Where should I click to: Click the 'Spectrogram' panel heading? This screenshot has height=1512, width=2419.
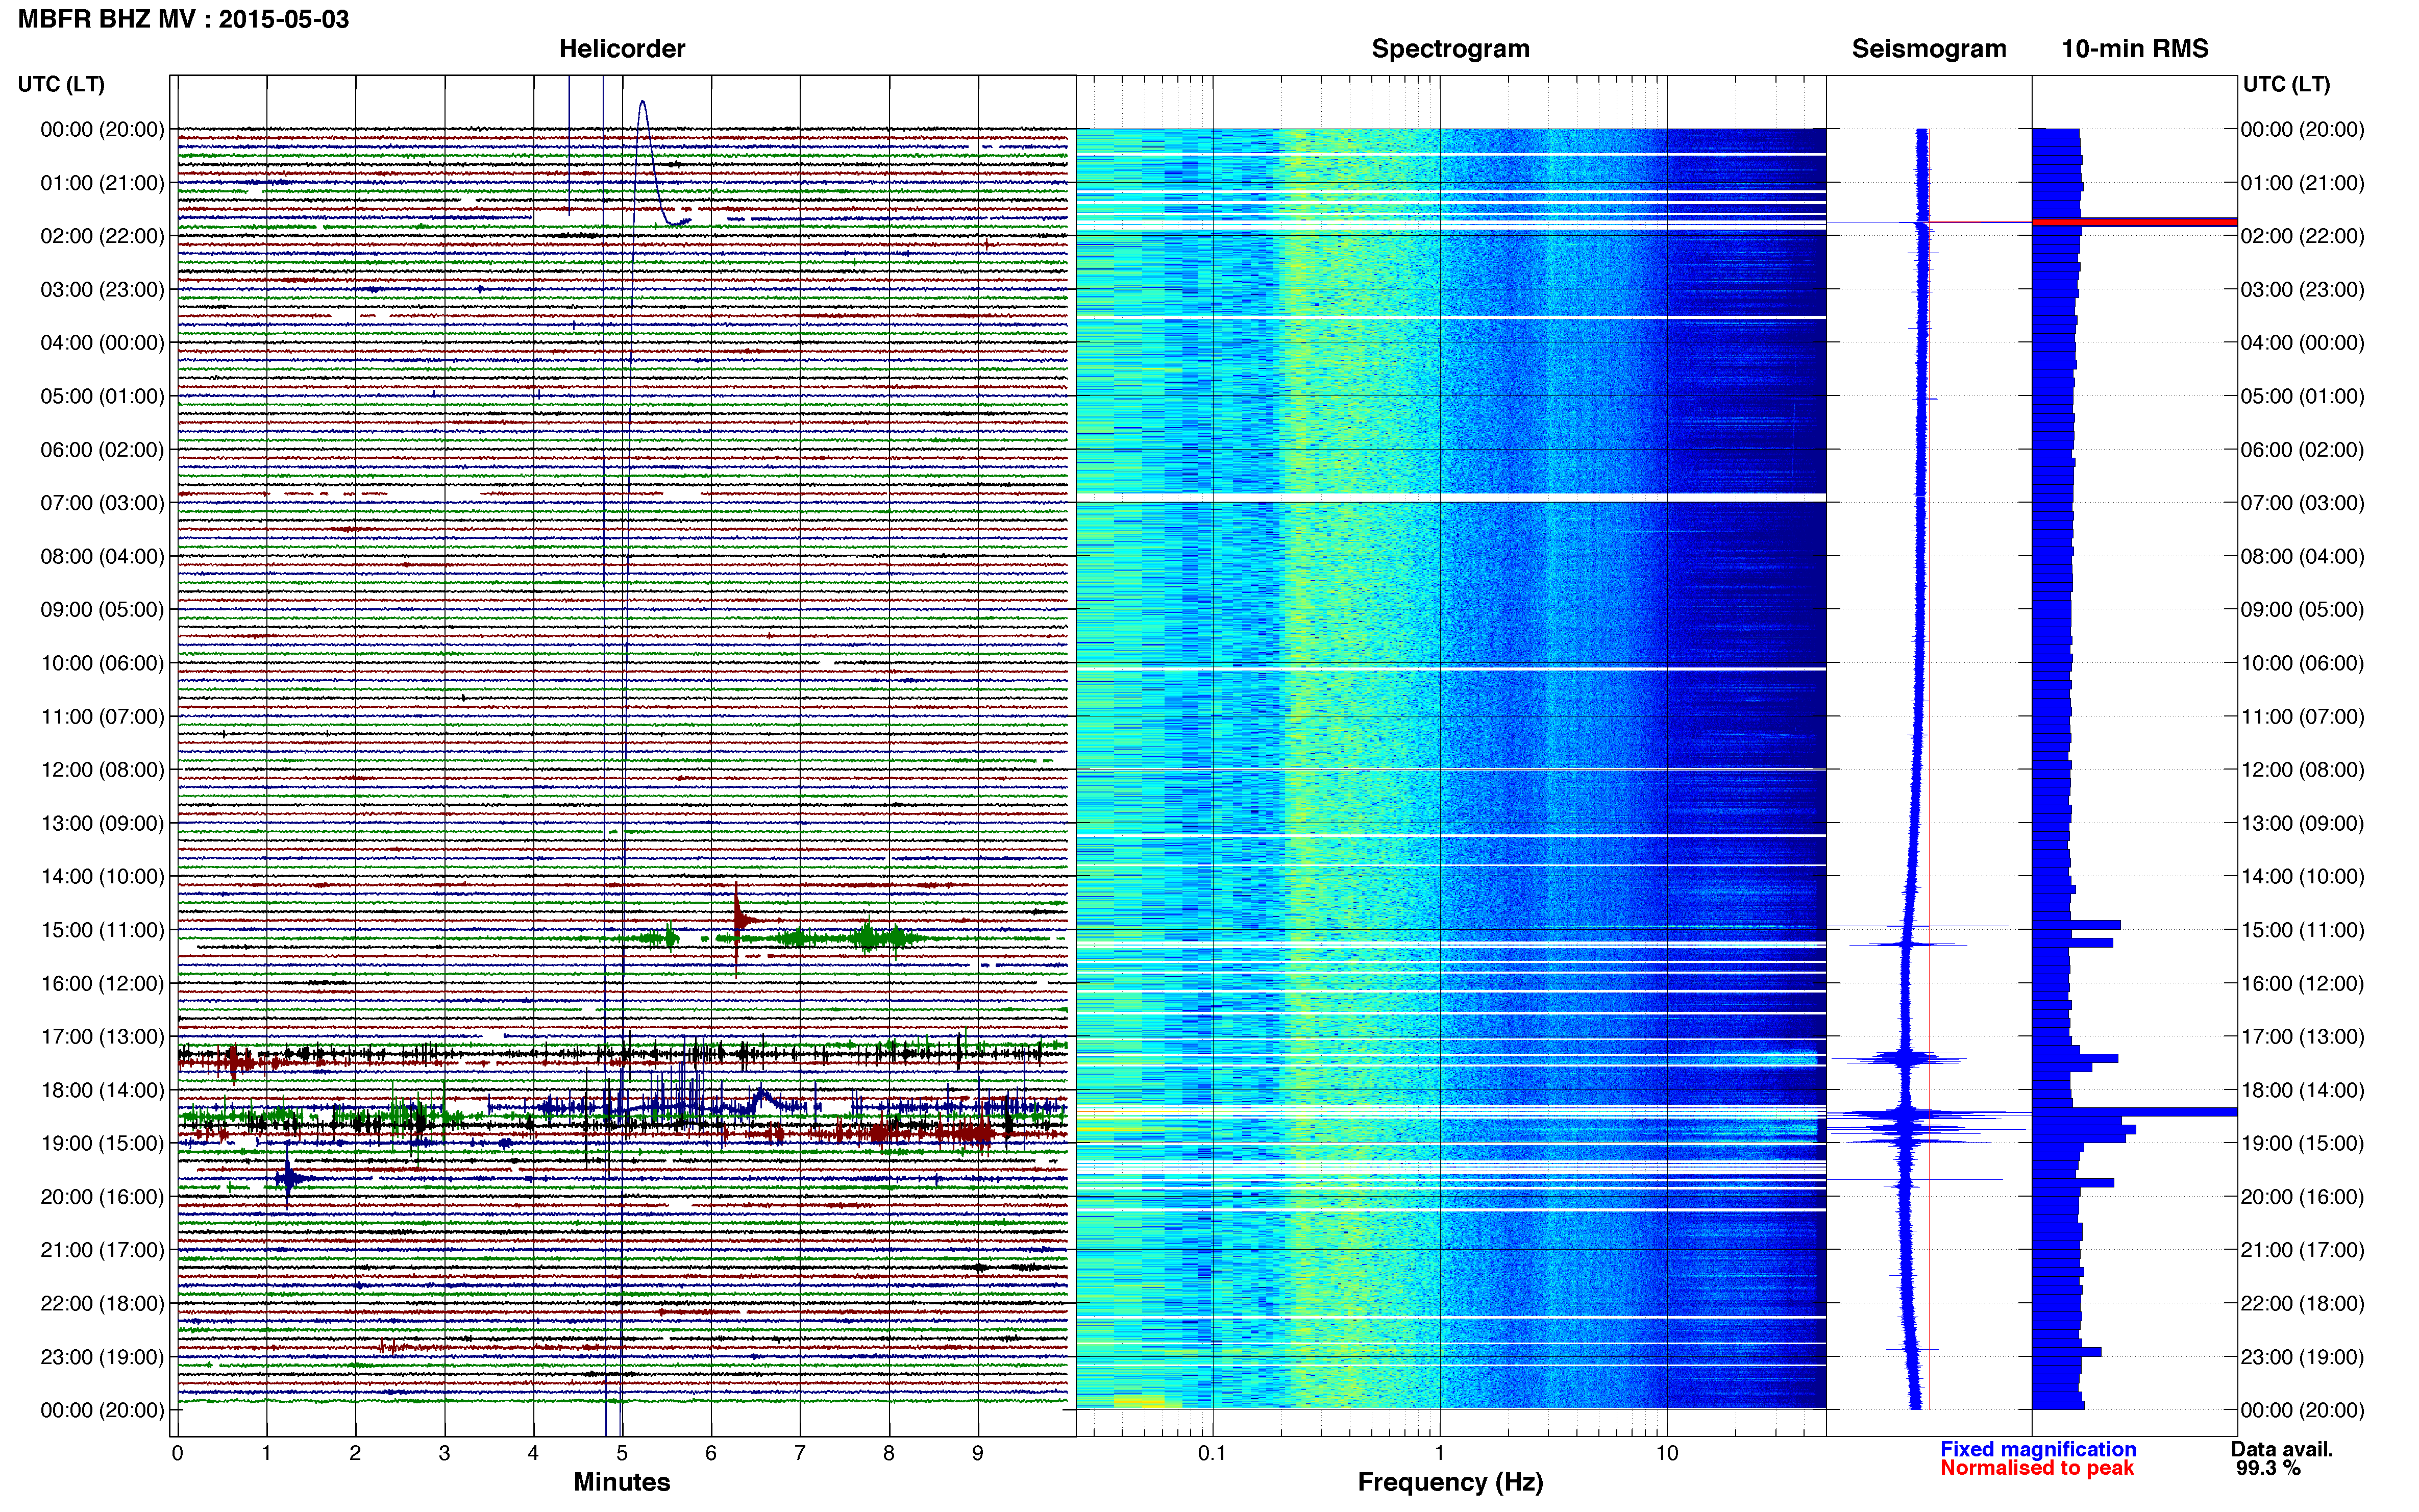1450,49
